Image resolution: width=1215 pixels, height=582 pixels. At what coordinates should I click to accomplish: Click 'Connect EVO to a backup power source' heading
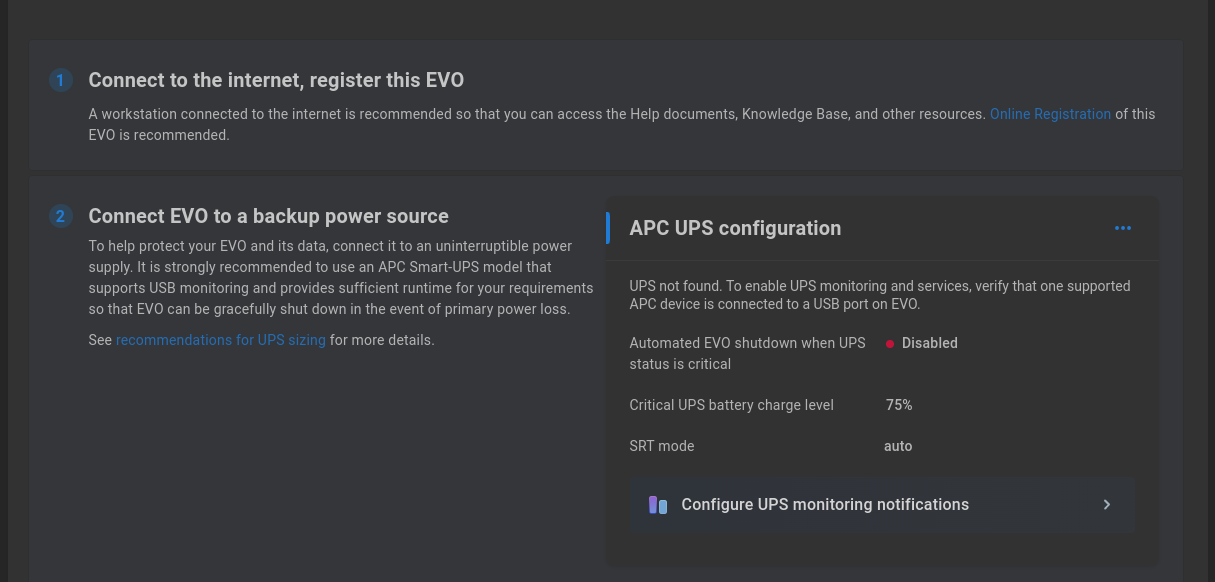pyautogui.click(x=269, y=216)
